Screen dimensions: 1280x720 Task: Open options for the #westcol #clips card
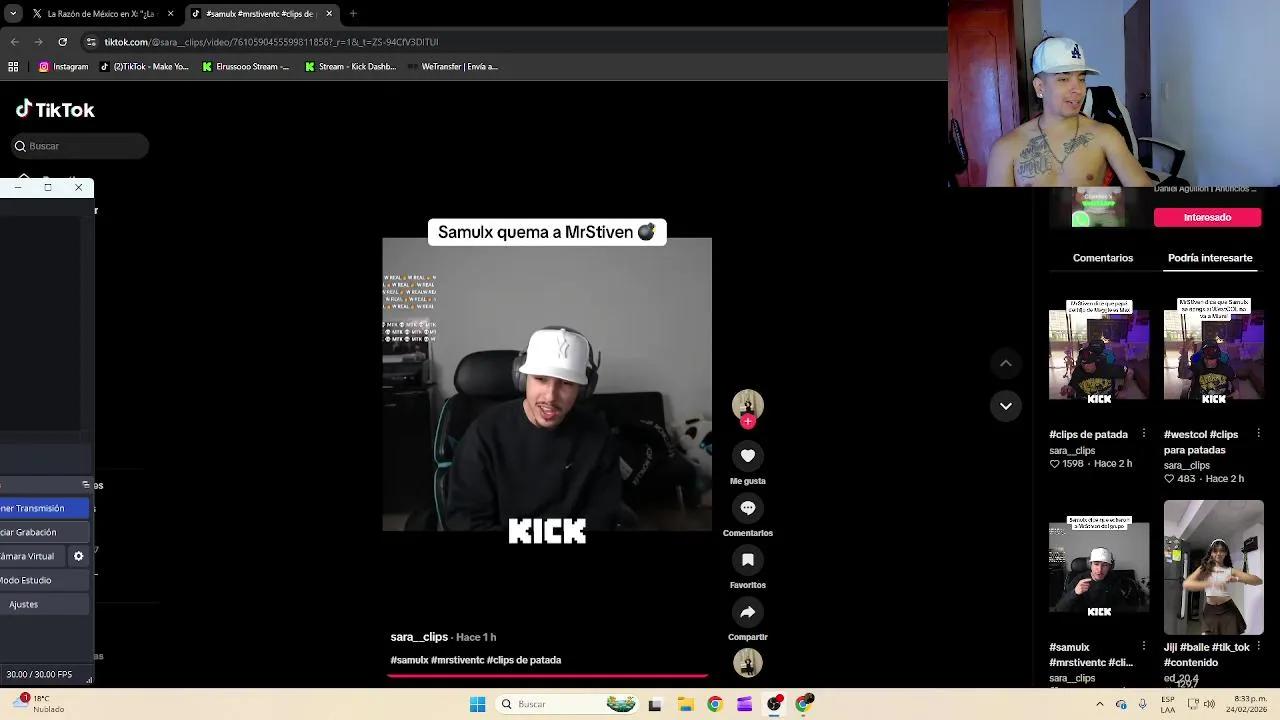(1258, 434)
